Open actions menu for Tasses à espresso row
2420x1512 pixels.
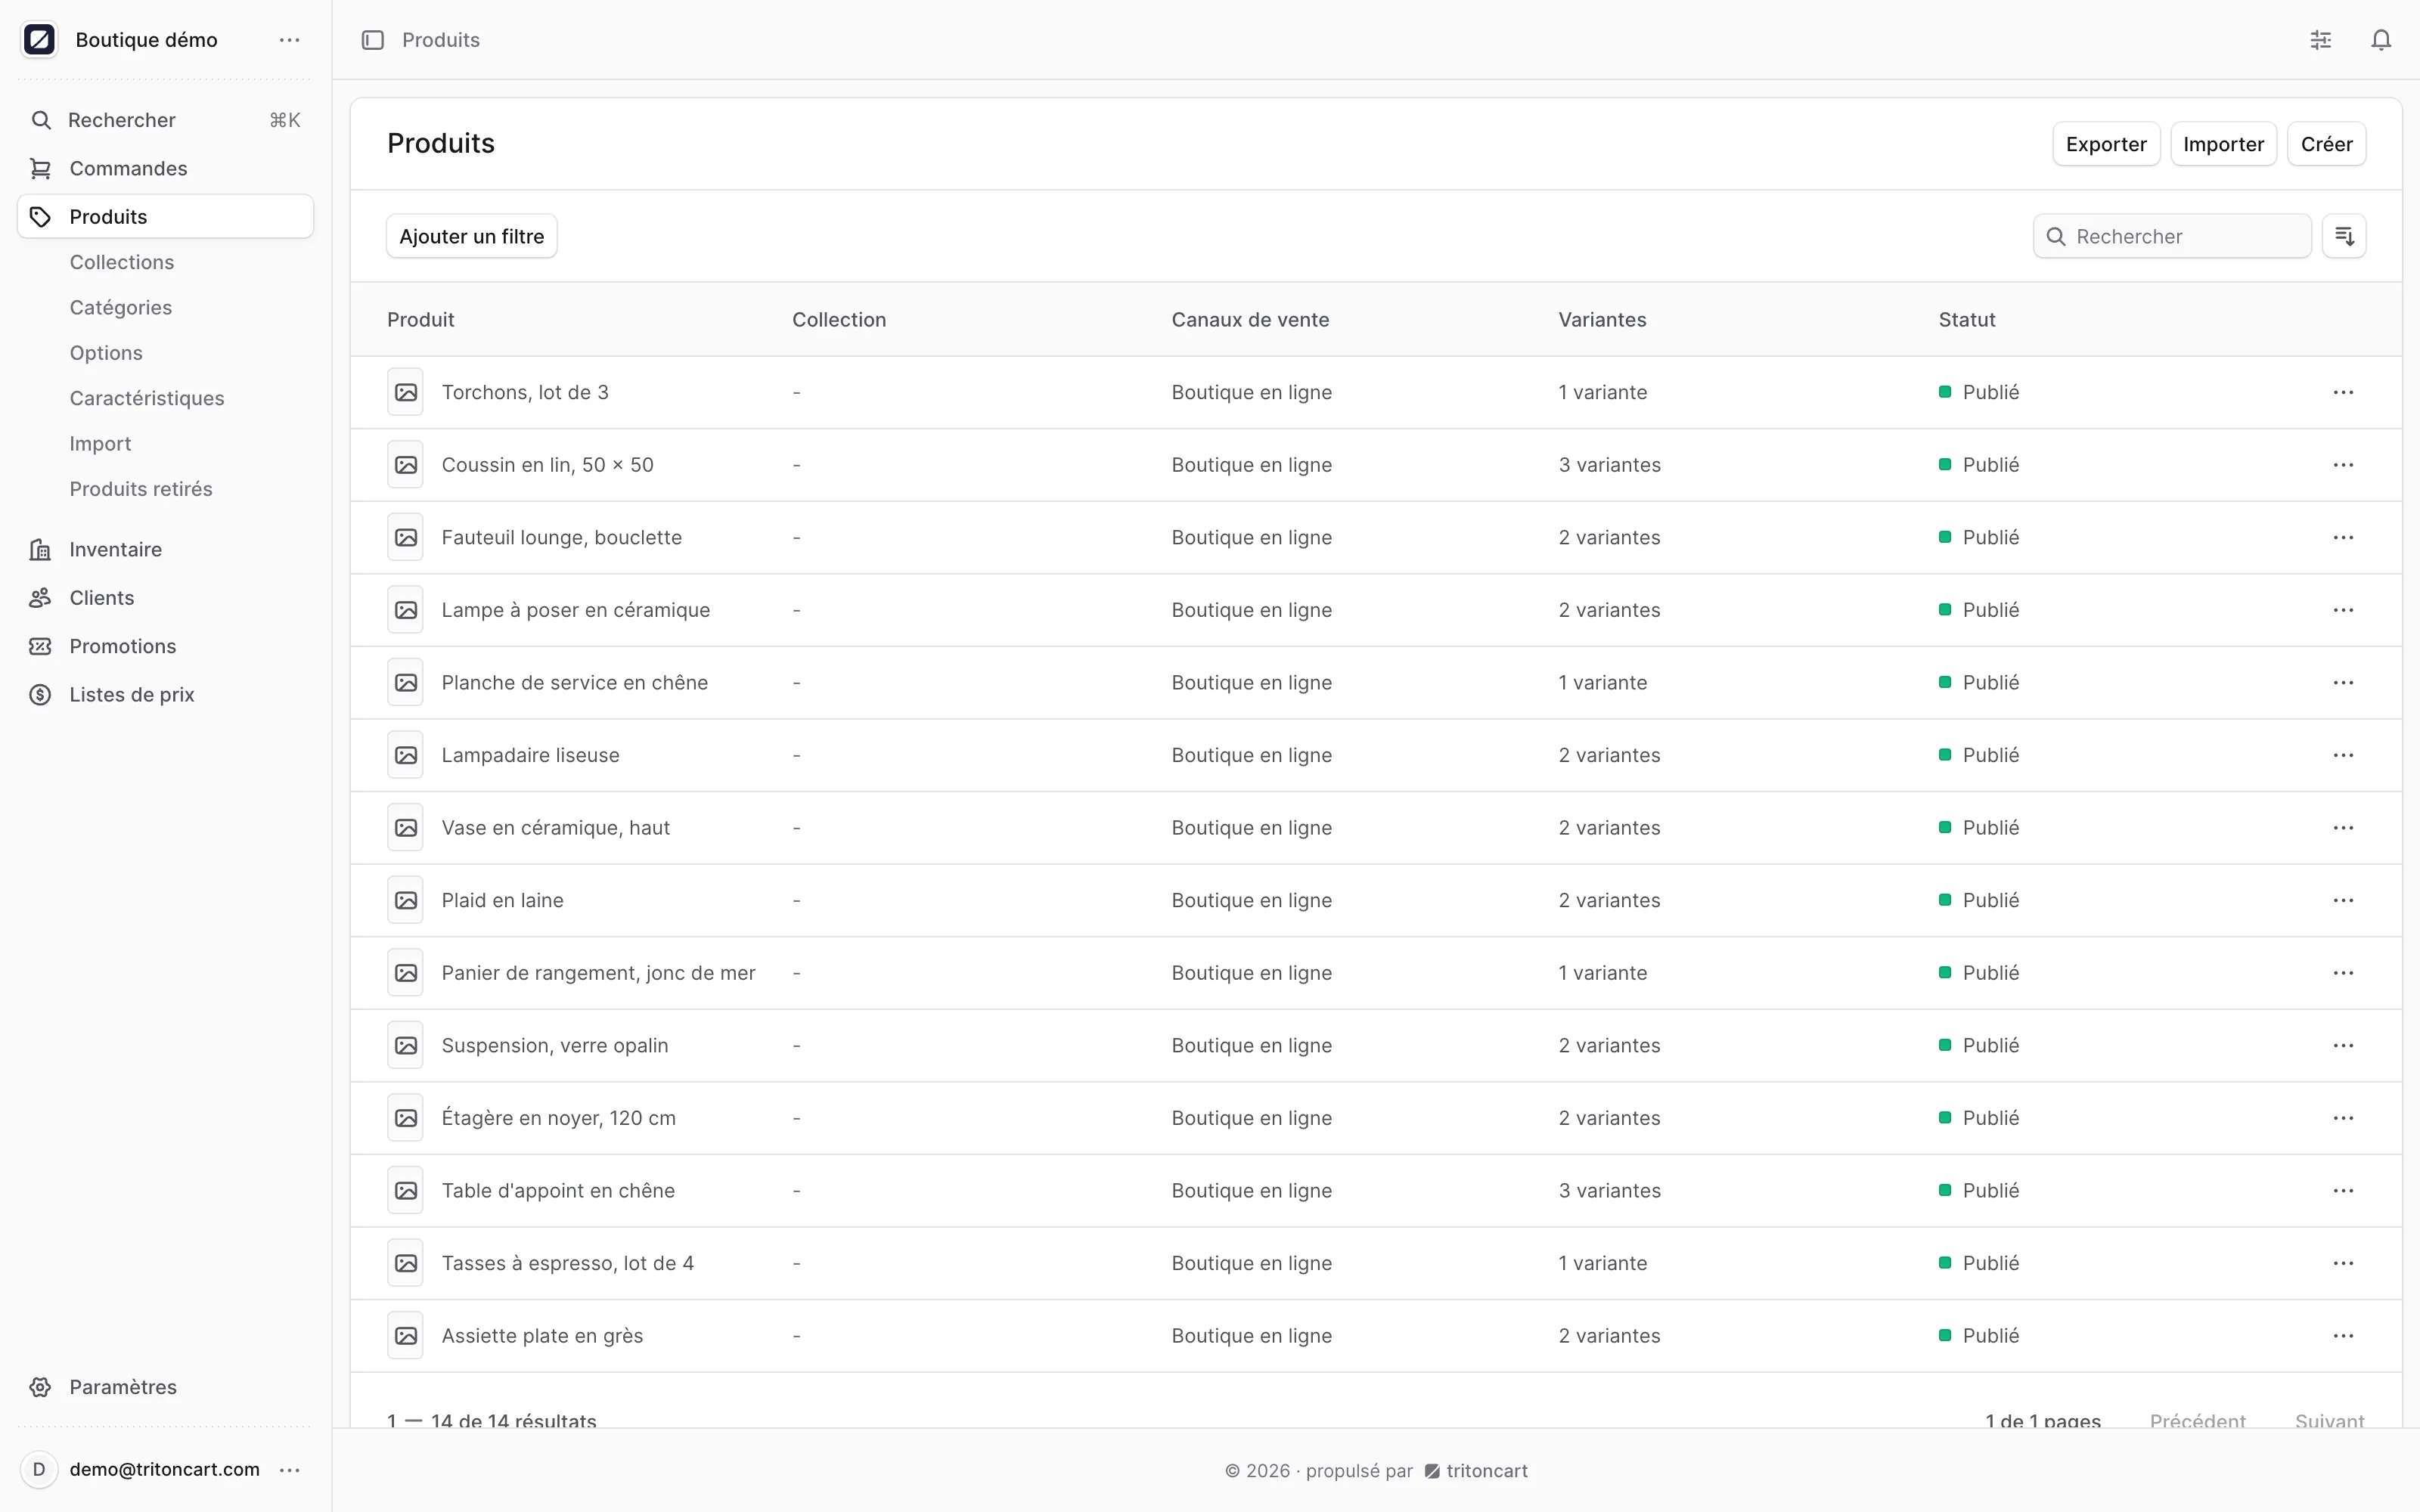pyautogui.click(x=2343, y=1264)
